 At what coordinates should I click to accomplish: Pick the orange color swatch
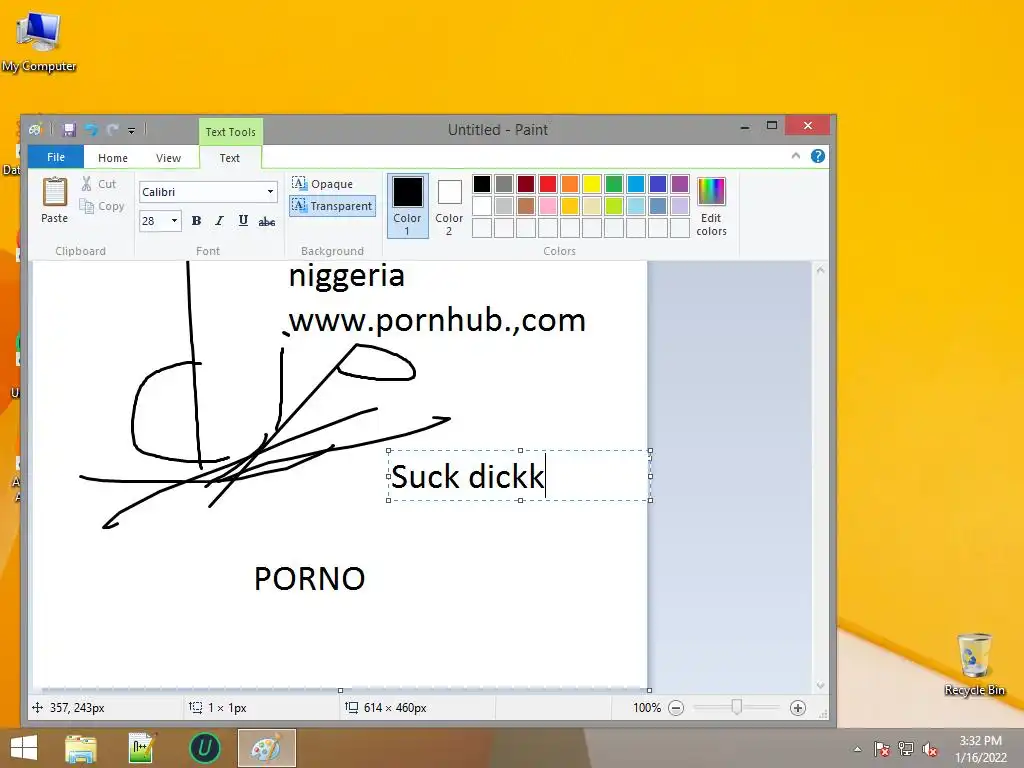tap(569, 184)
